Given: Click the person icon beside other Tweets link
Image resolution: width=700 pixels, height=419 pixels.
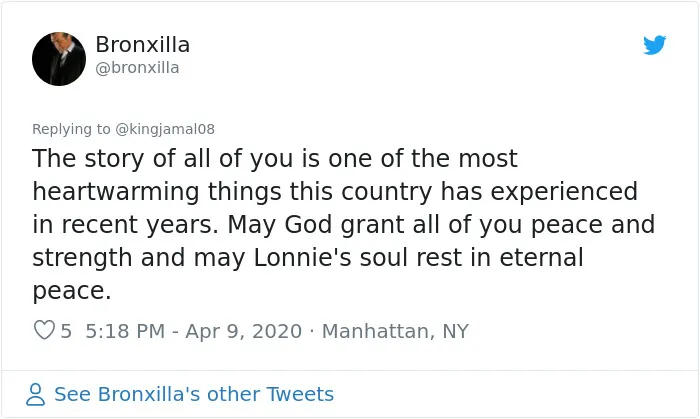Looking at the screenshot, I should click(x=35, y=394).
